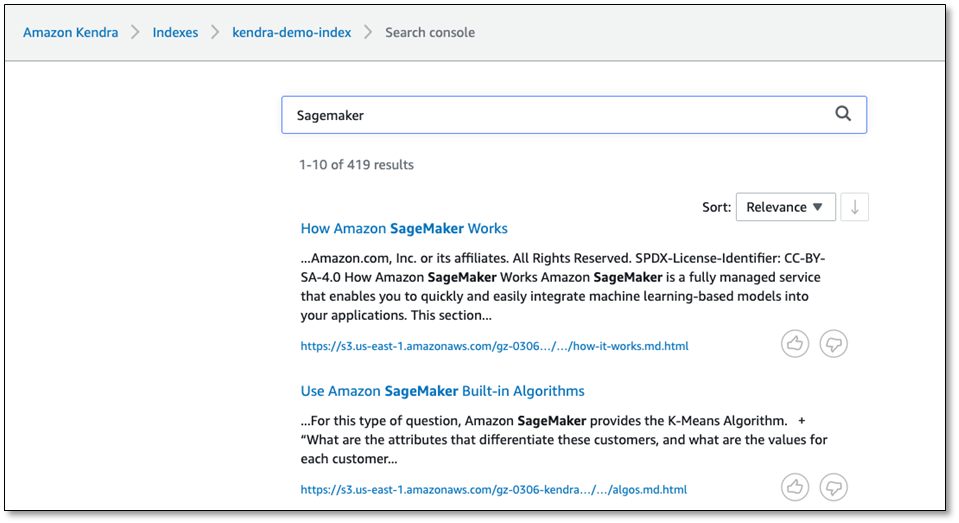Click the How Amazon SageMaker Works snippet text

pos(563,287)
